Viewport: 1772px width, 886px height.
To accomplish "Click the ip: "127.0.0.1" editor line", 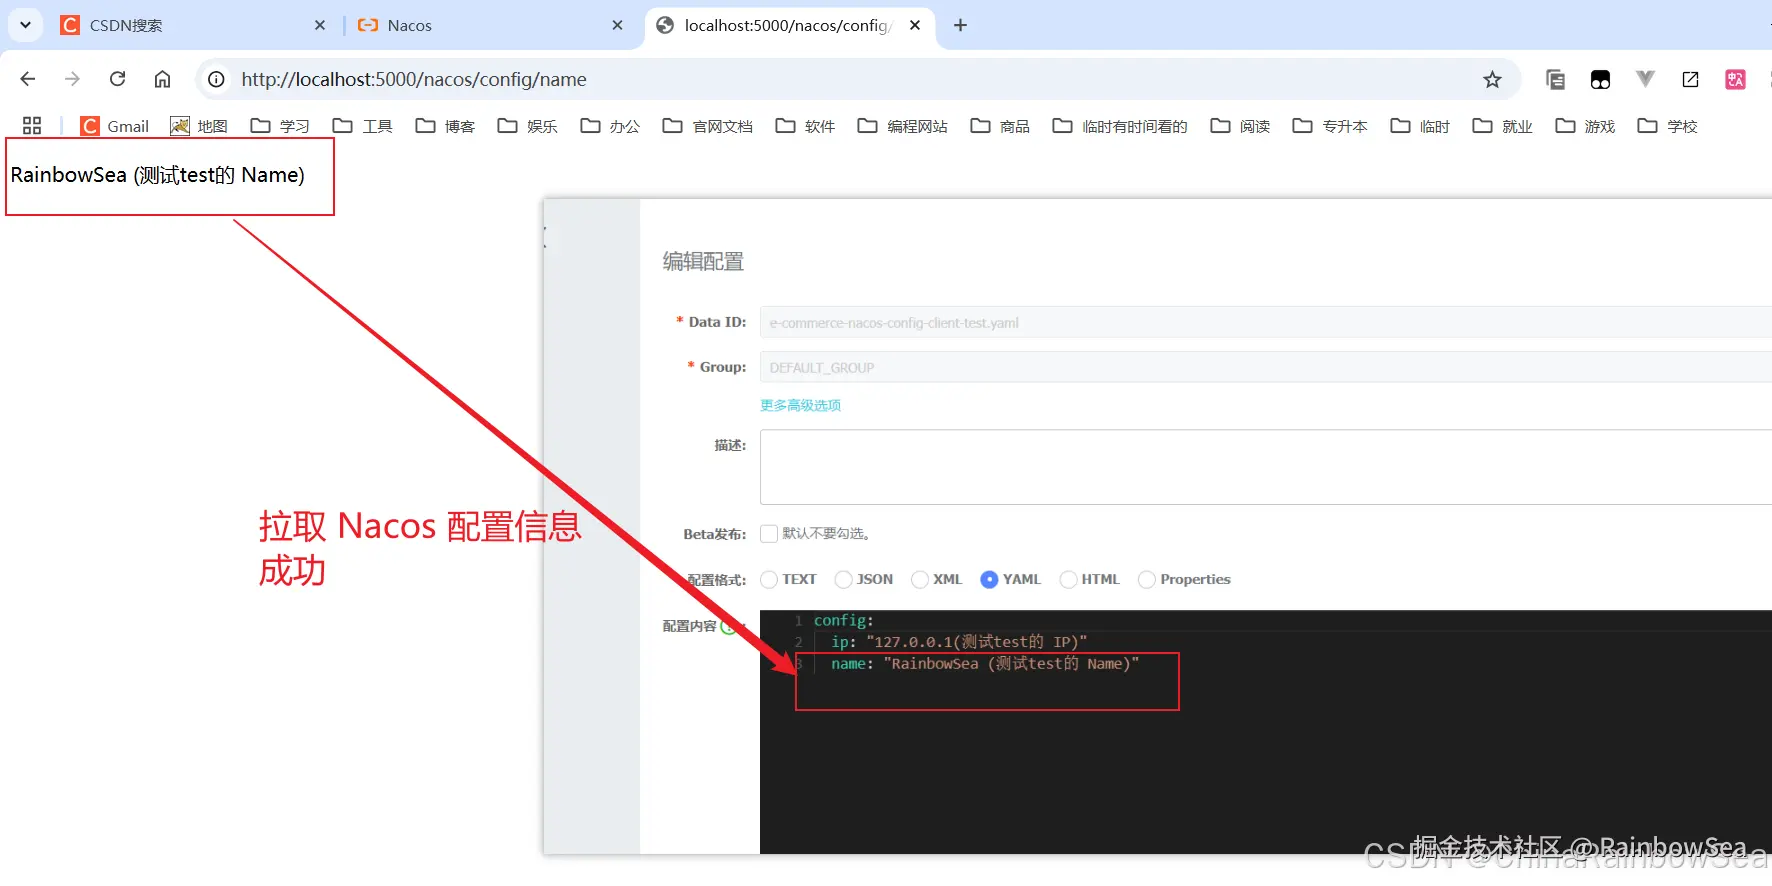I will (x=958, y=642).
